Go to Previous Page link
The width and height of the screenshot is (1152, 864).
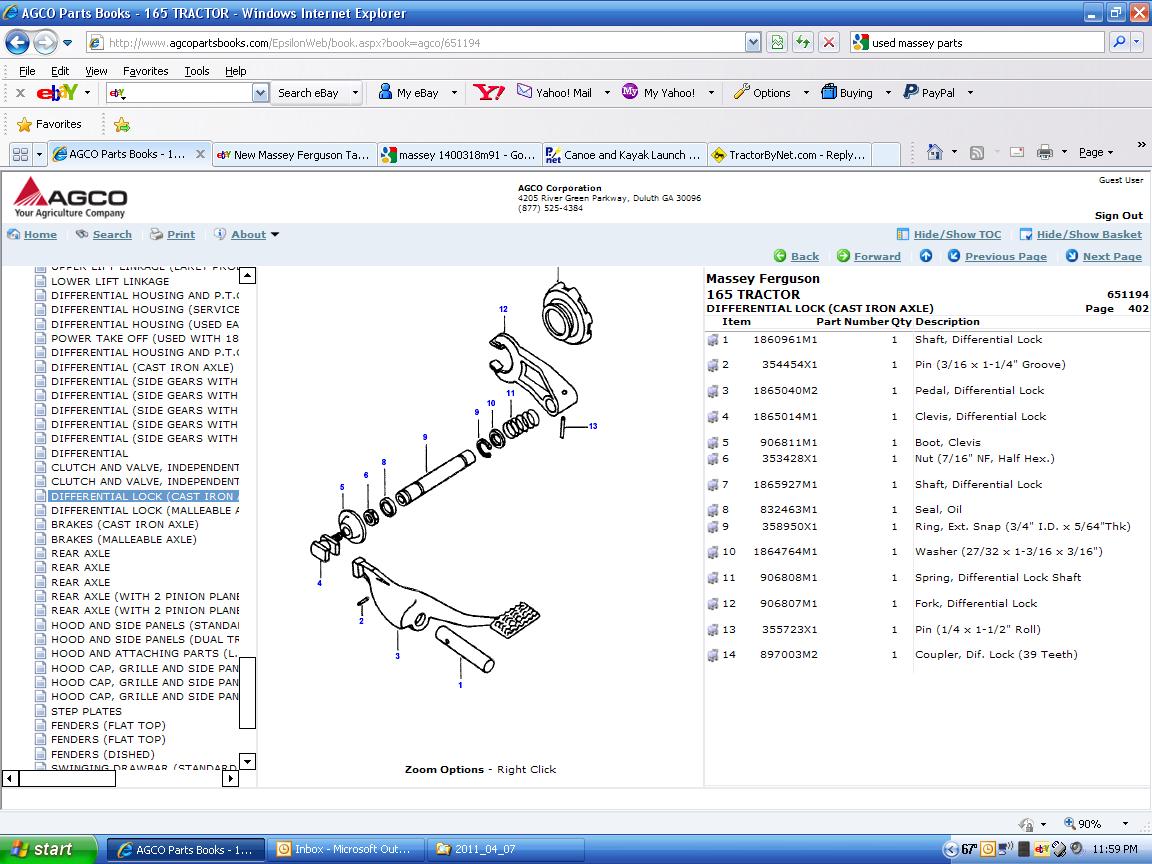1006,256
